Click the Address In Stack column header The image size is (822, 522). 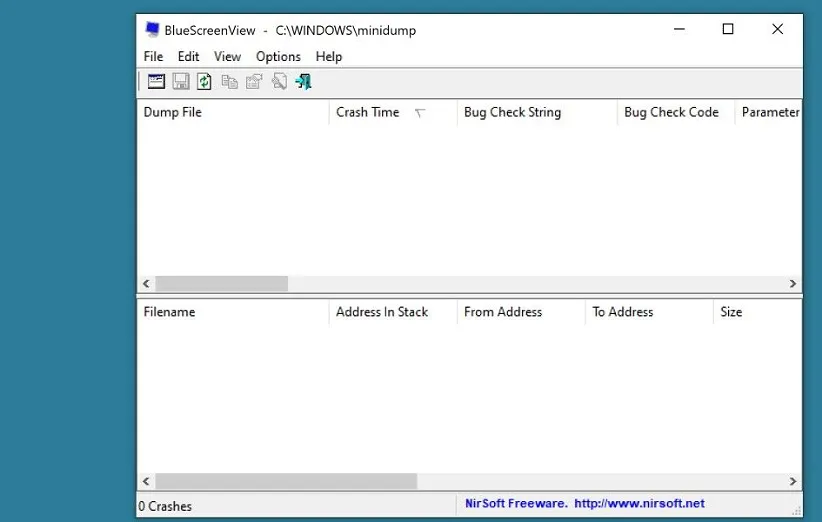[382, 312]
